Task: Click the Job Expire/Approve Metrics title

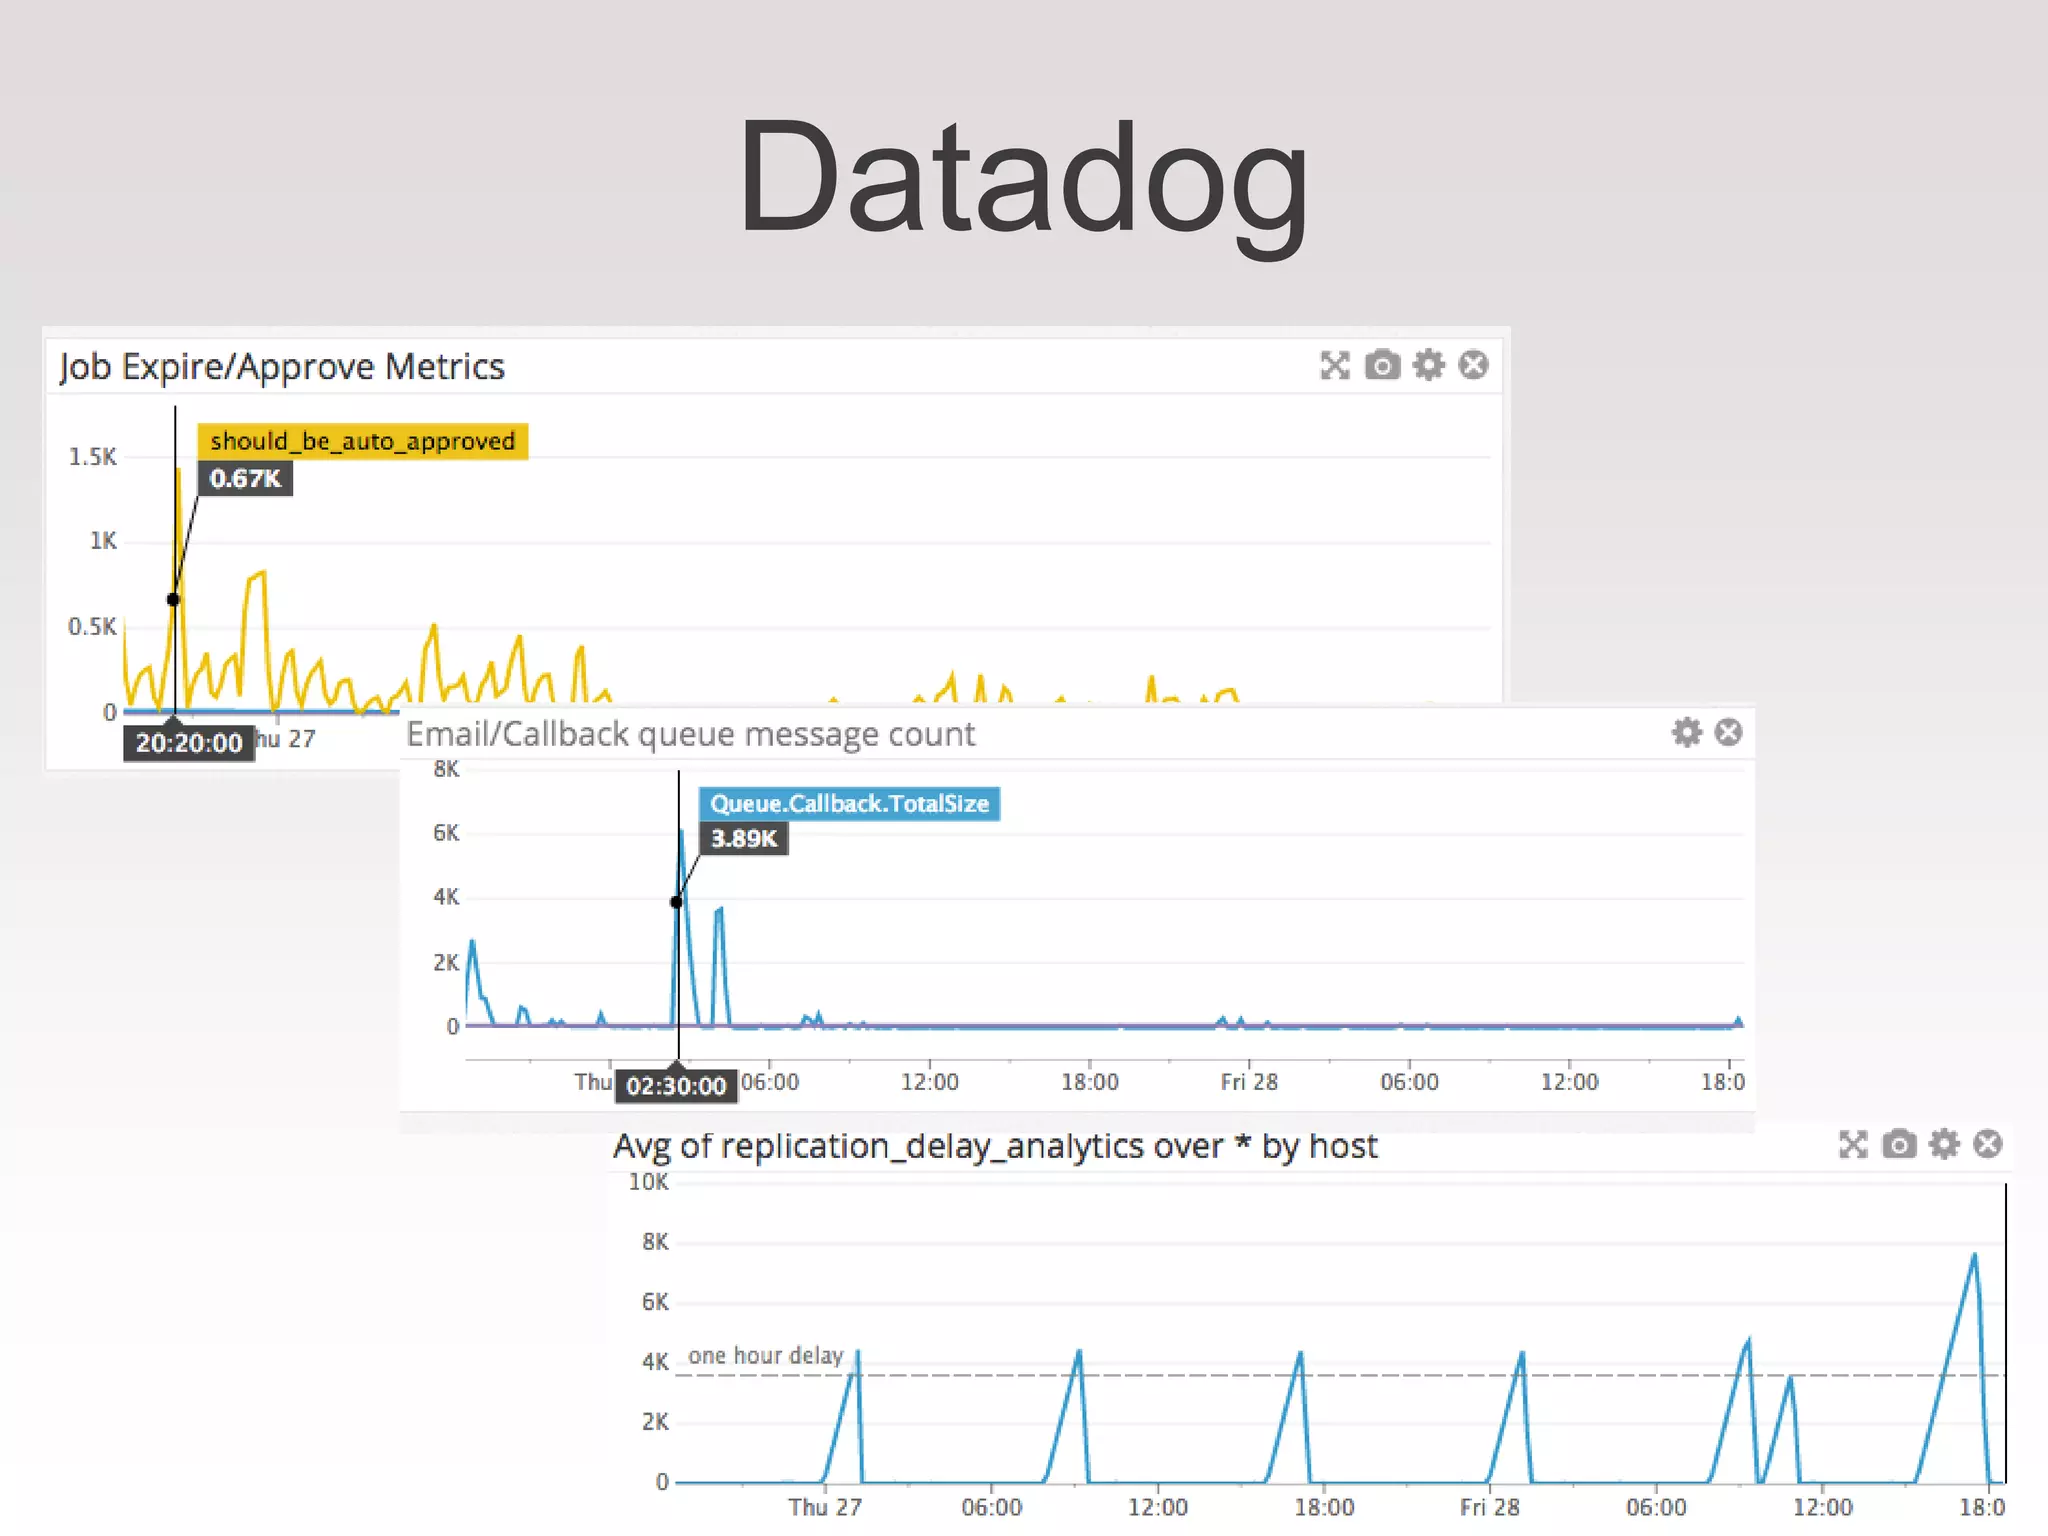Action: pyautogui.click(x=282, y=367)
